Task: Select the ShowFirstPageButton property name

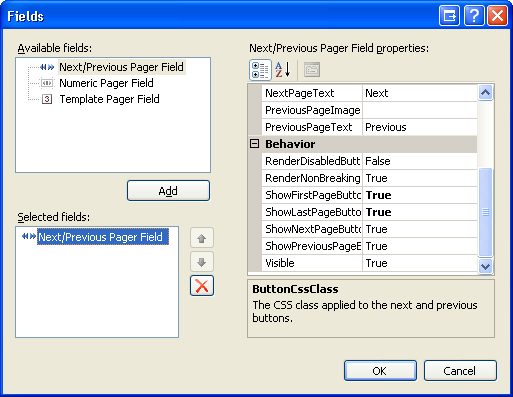Action: pos(312,195)
